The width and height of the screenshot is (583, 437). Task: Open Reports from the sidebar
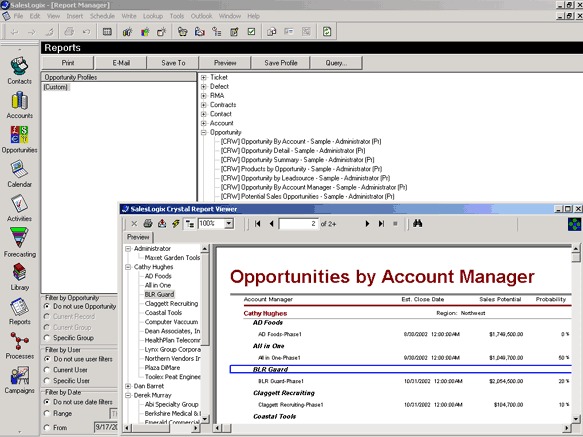[x=19, y=311]
